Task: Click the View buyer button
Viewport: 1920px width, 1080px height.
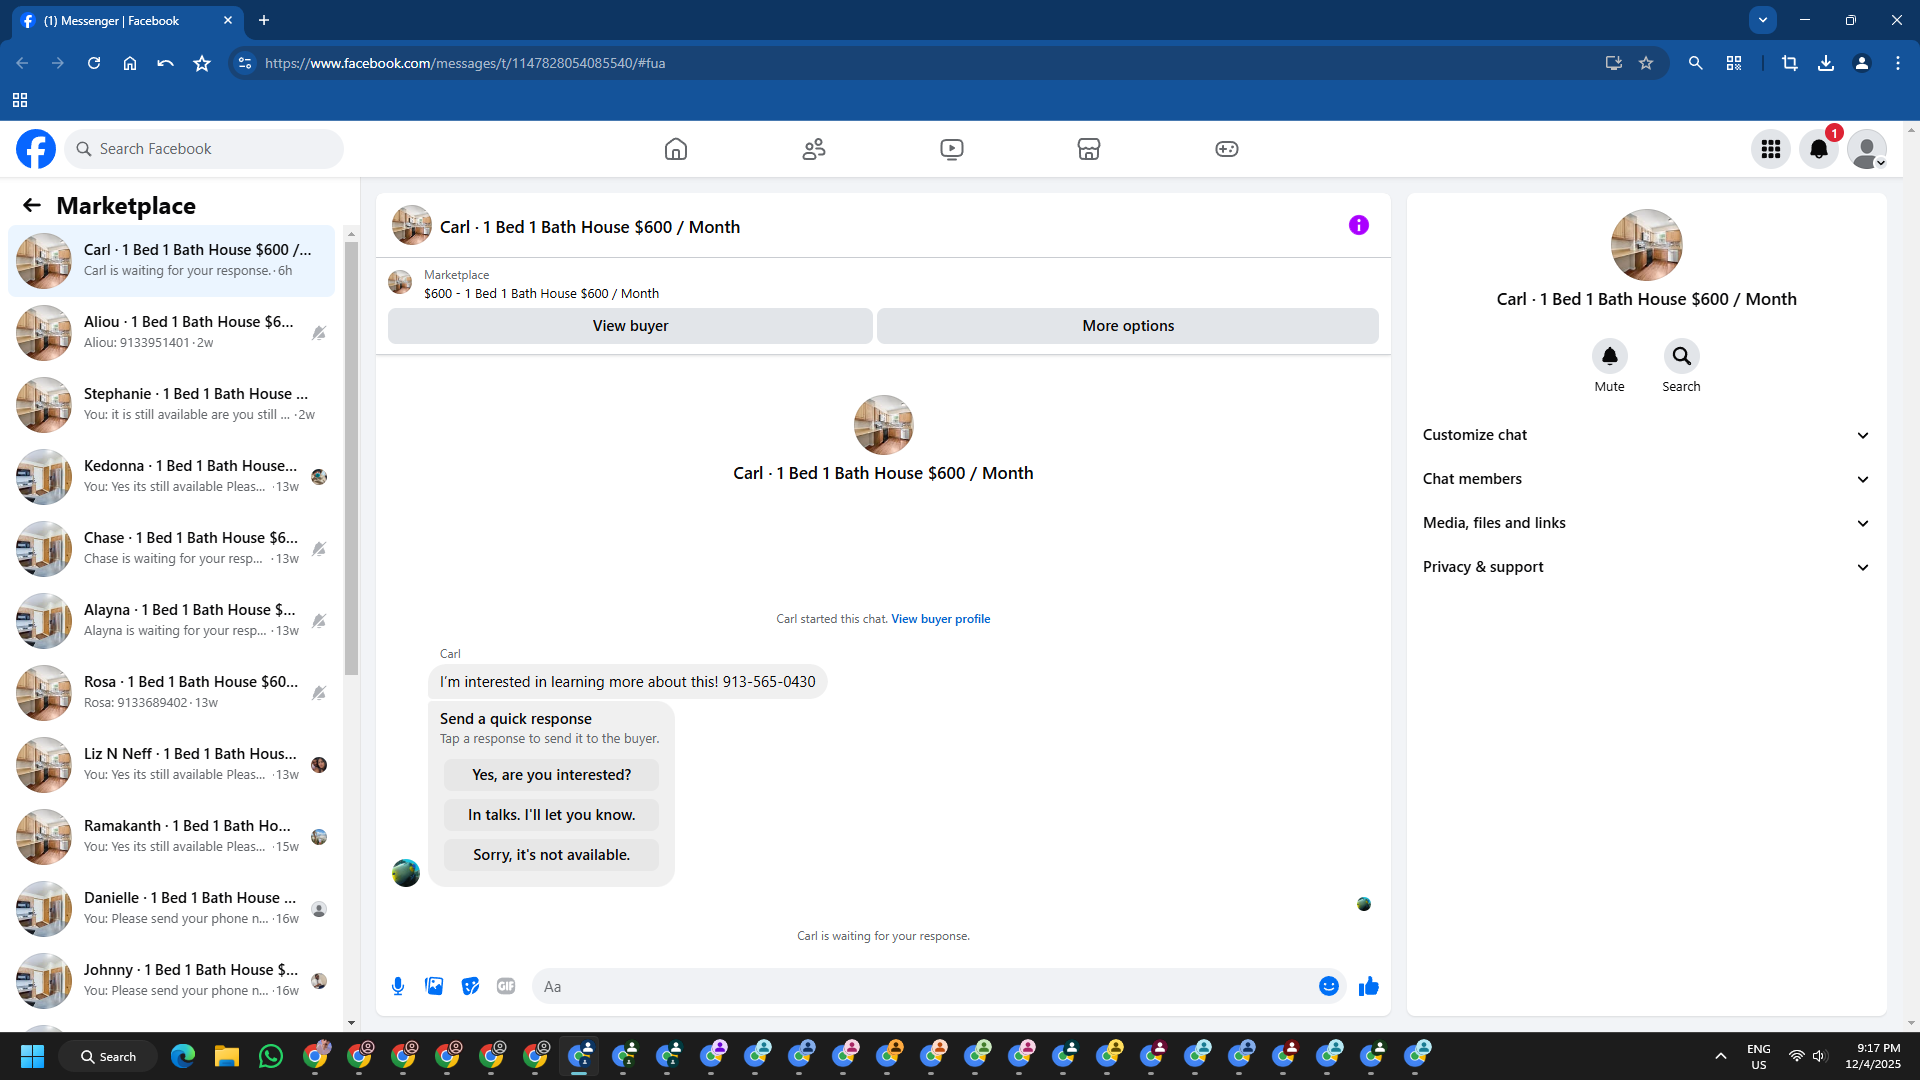Action: 630,326
